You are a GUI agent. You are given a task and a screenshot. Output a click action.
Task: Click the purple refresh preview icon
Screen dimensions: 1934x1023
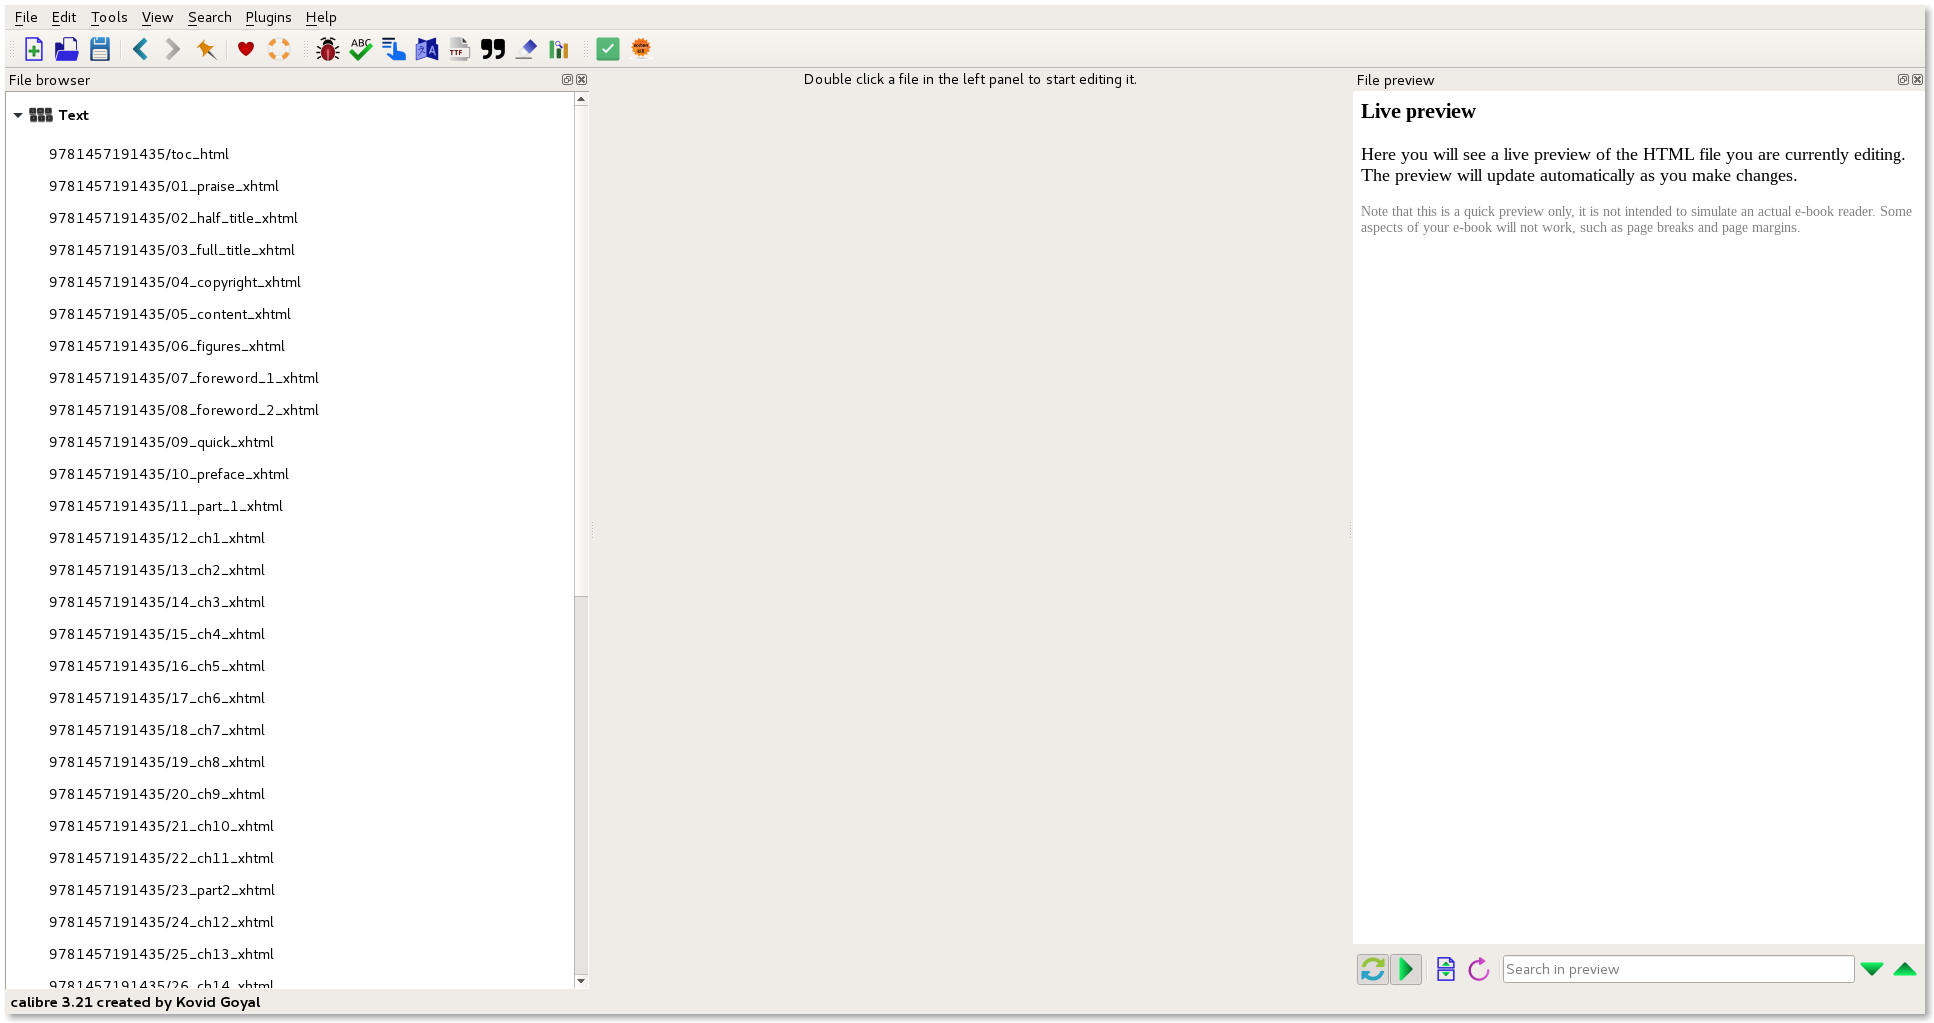1479,969
